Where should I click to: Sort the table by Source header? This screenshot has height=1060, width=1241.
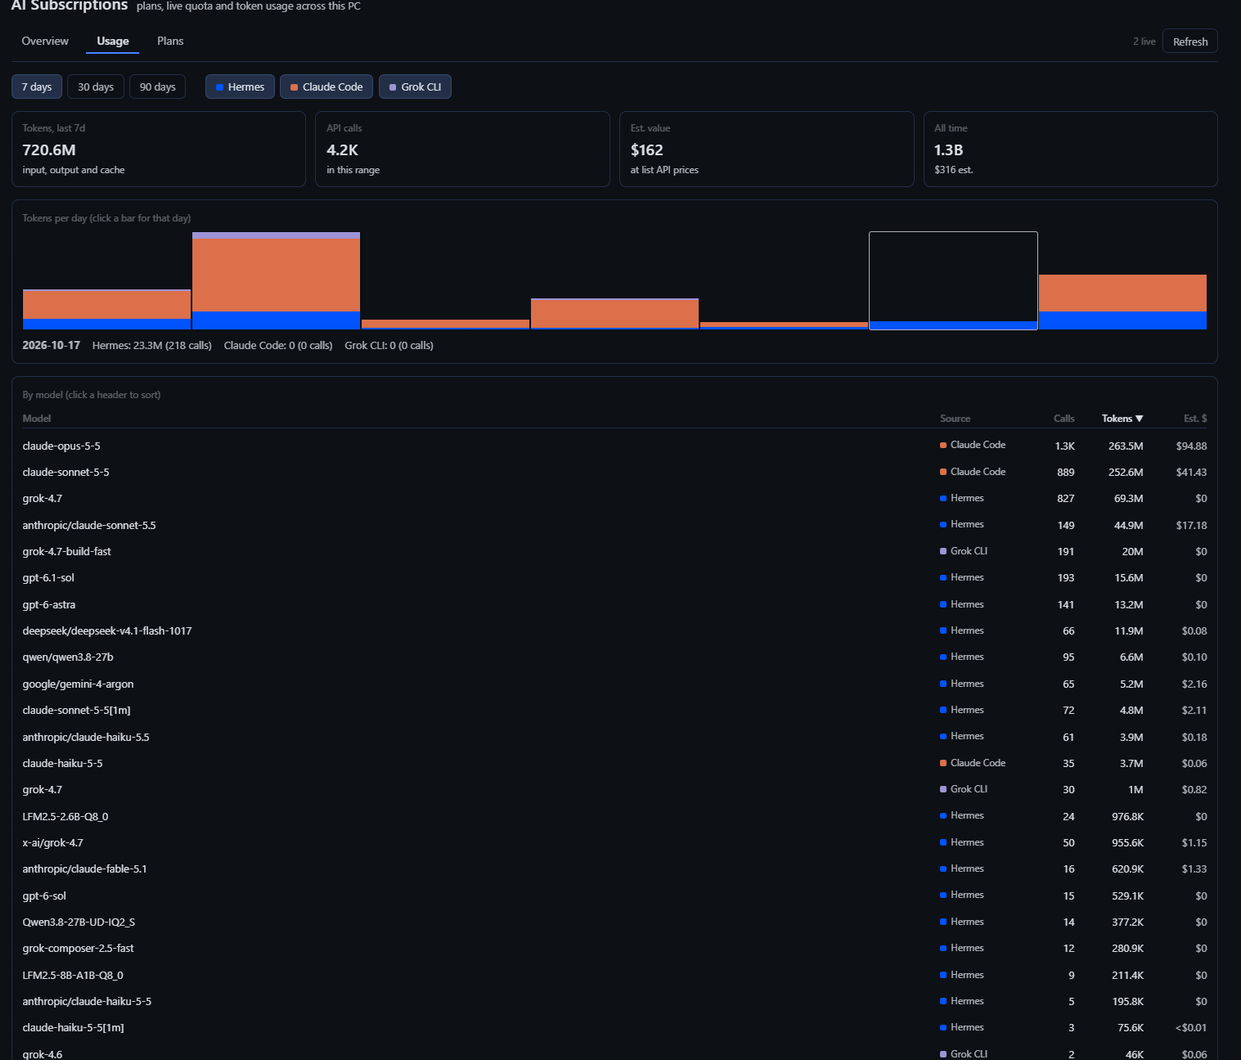[x=955, y=418]
